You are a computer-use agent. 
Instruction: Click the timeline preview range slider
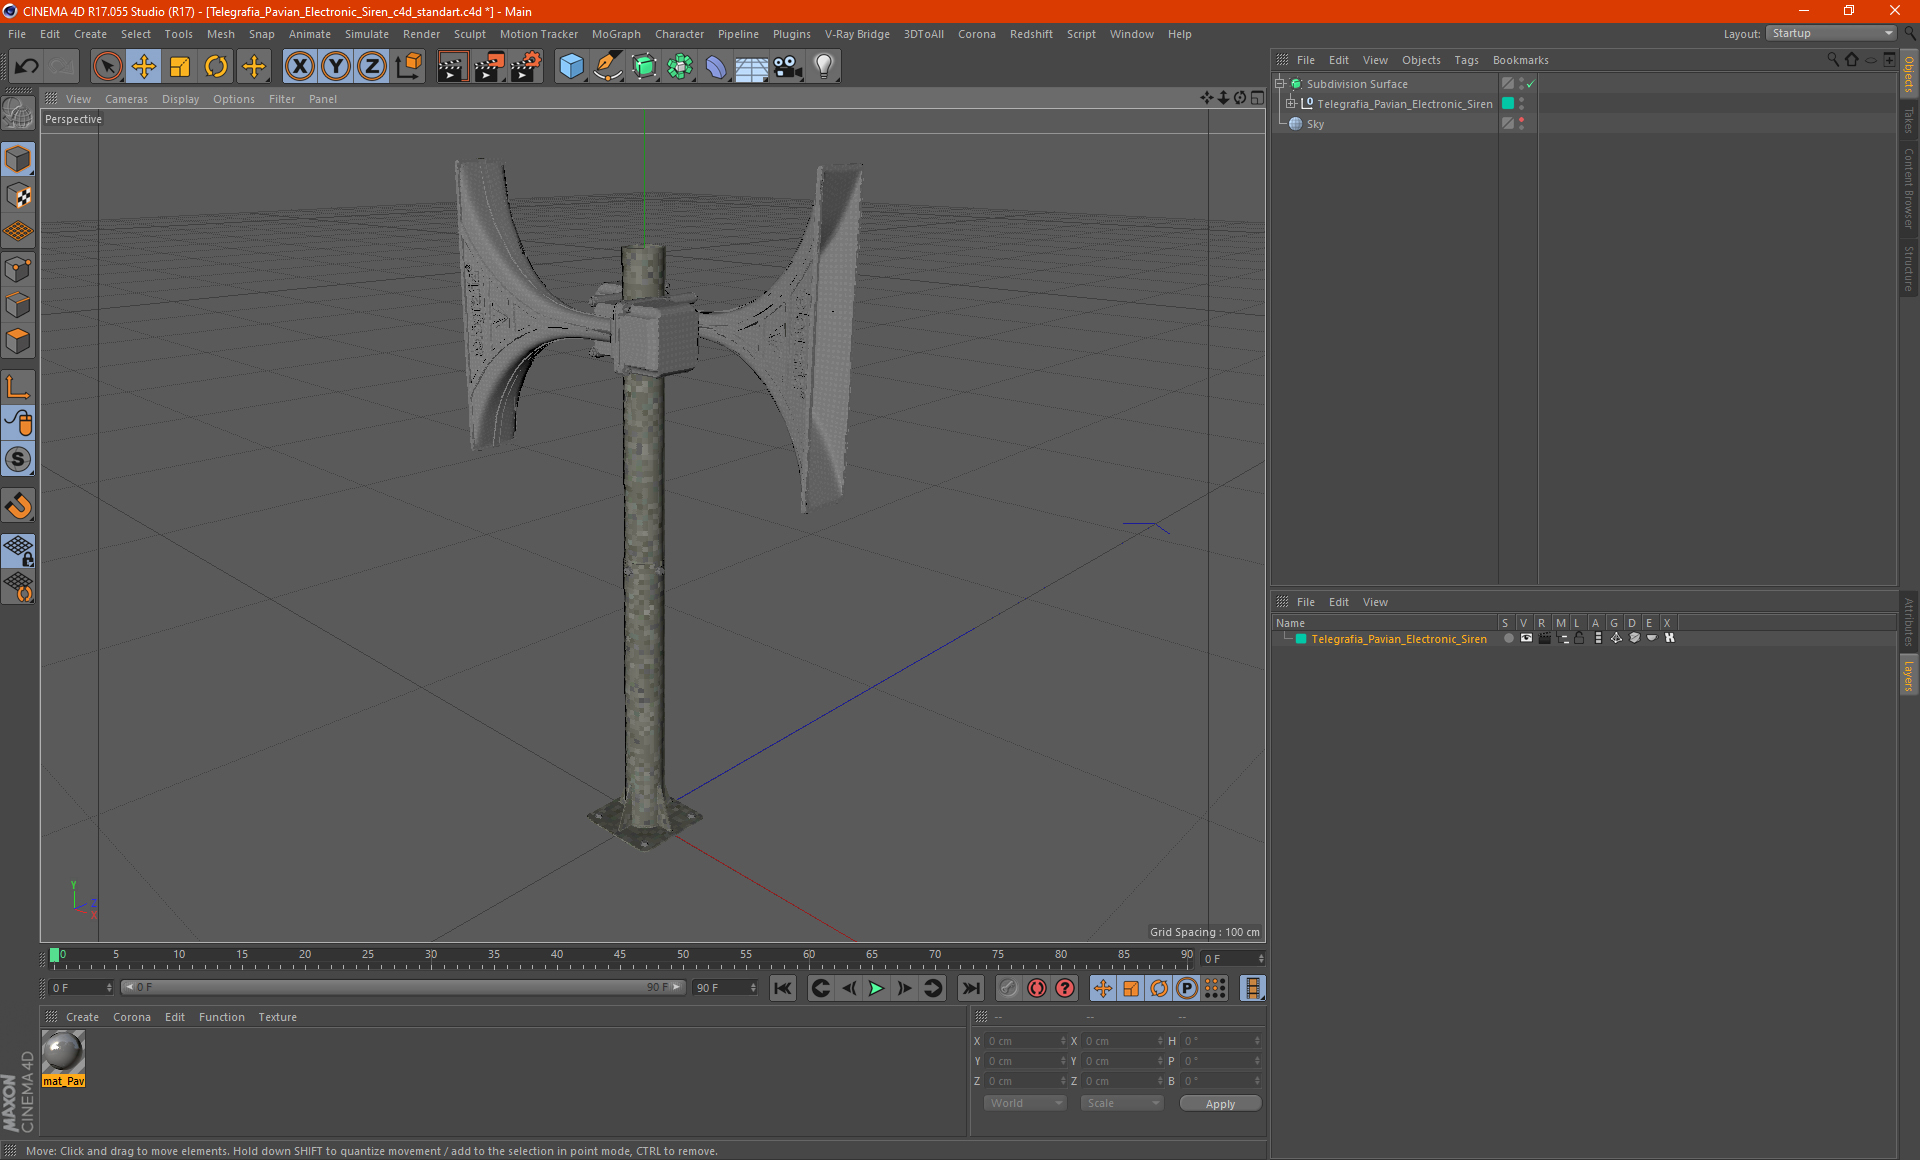(x=403, y=987)
